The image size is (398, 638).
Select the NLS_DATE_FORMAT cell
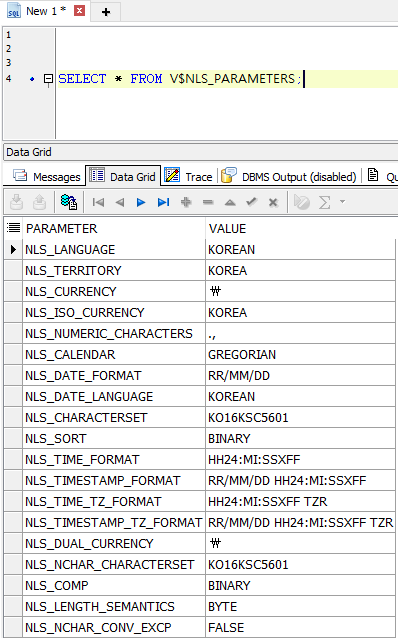point(114,376)
